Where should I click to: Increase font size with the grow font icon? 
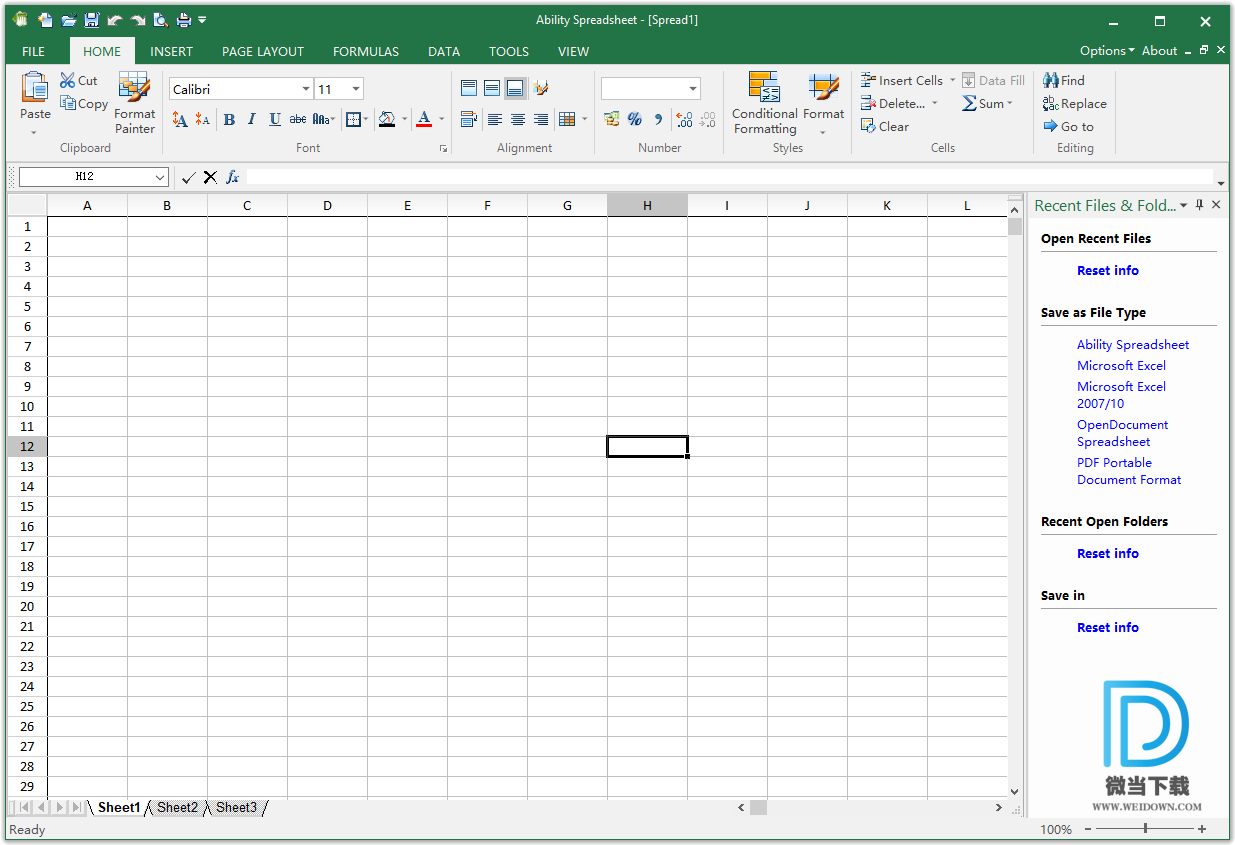coord(180,120)
